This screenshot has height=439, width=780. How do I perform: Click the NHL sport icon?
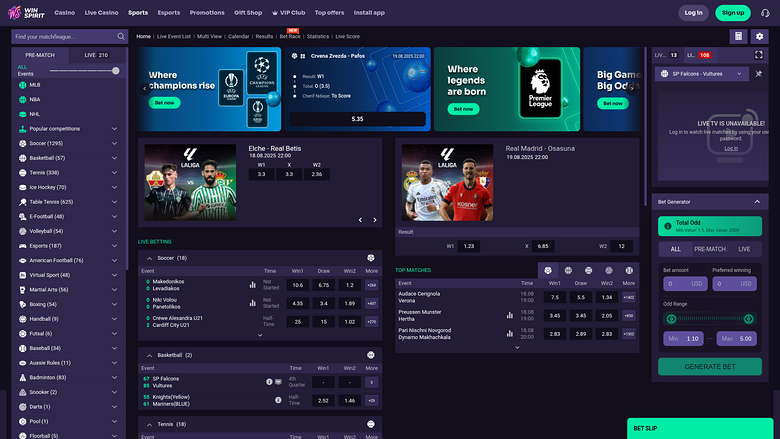pos(22,114)
